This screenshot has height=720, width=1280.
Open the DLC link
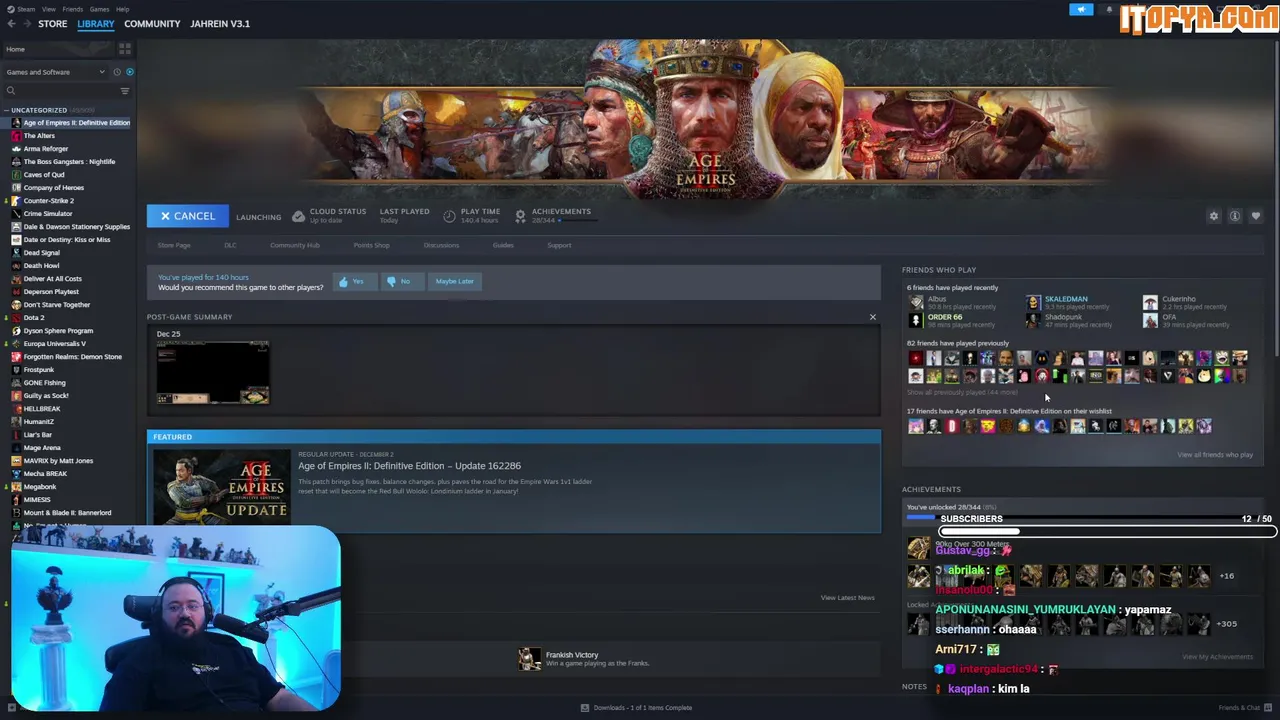(230, 245)
